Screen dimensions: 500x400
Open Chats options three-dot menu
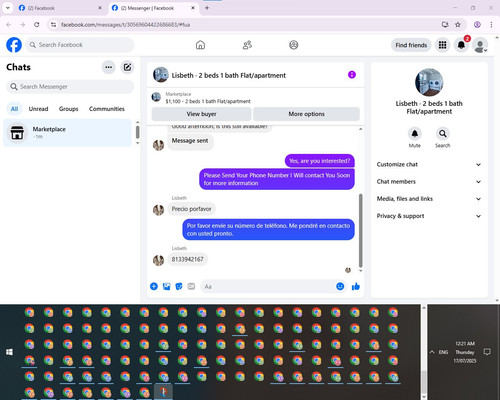coord(108,67)
